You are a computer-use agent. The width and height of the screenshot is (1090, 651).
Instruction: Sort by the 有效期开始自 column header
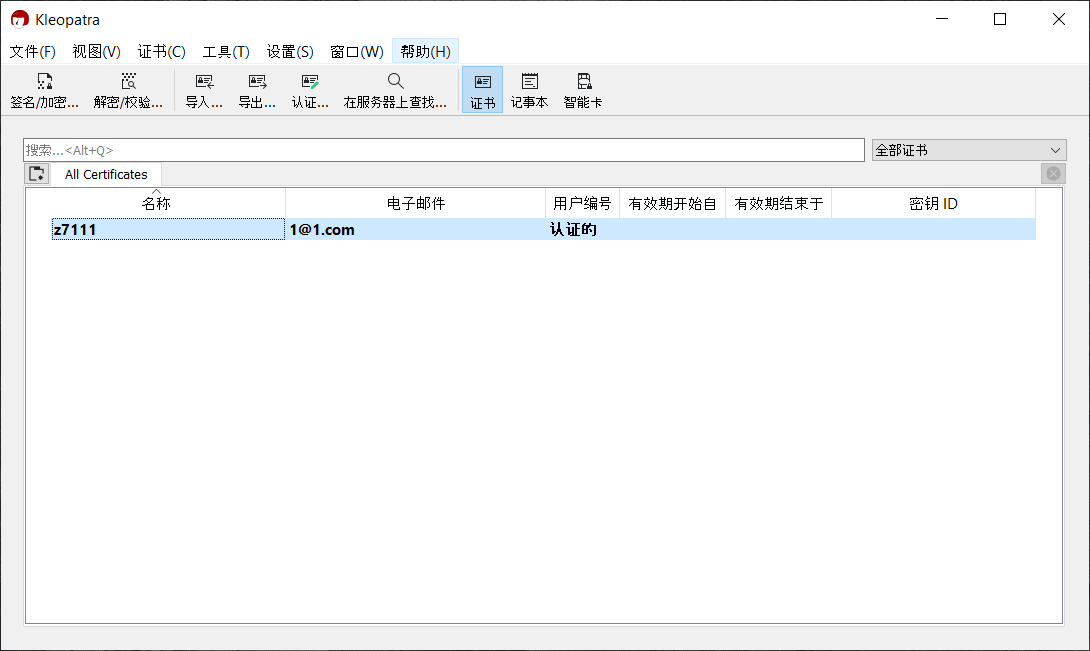pyautogui.click(x=672, y=203)
